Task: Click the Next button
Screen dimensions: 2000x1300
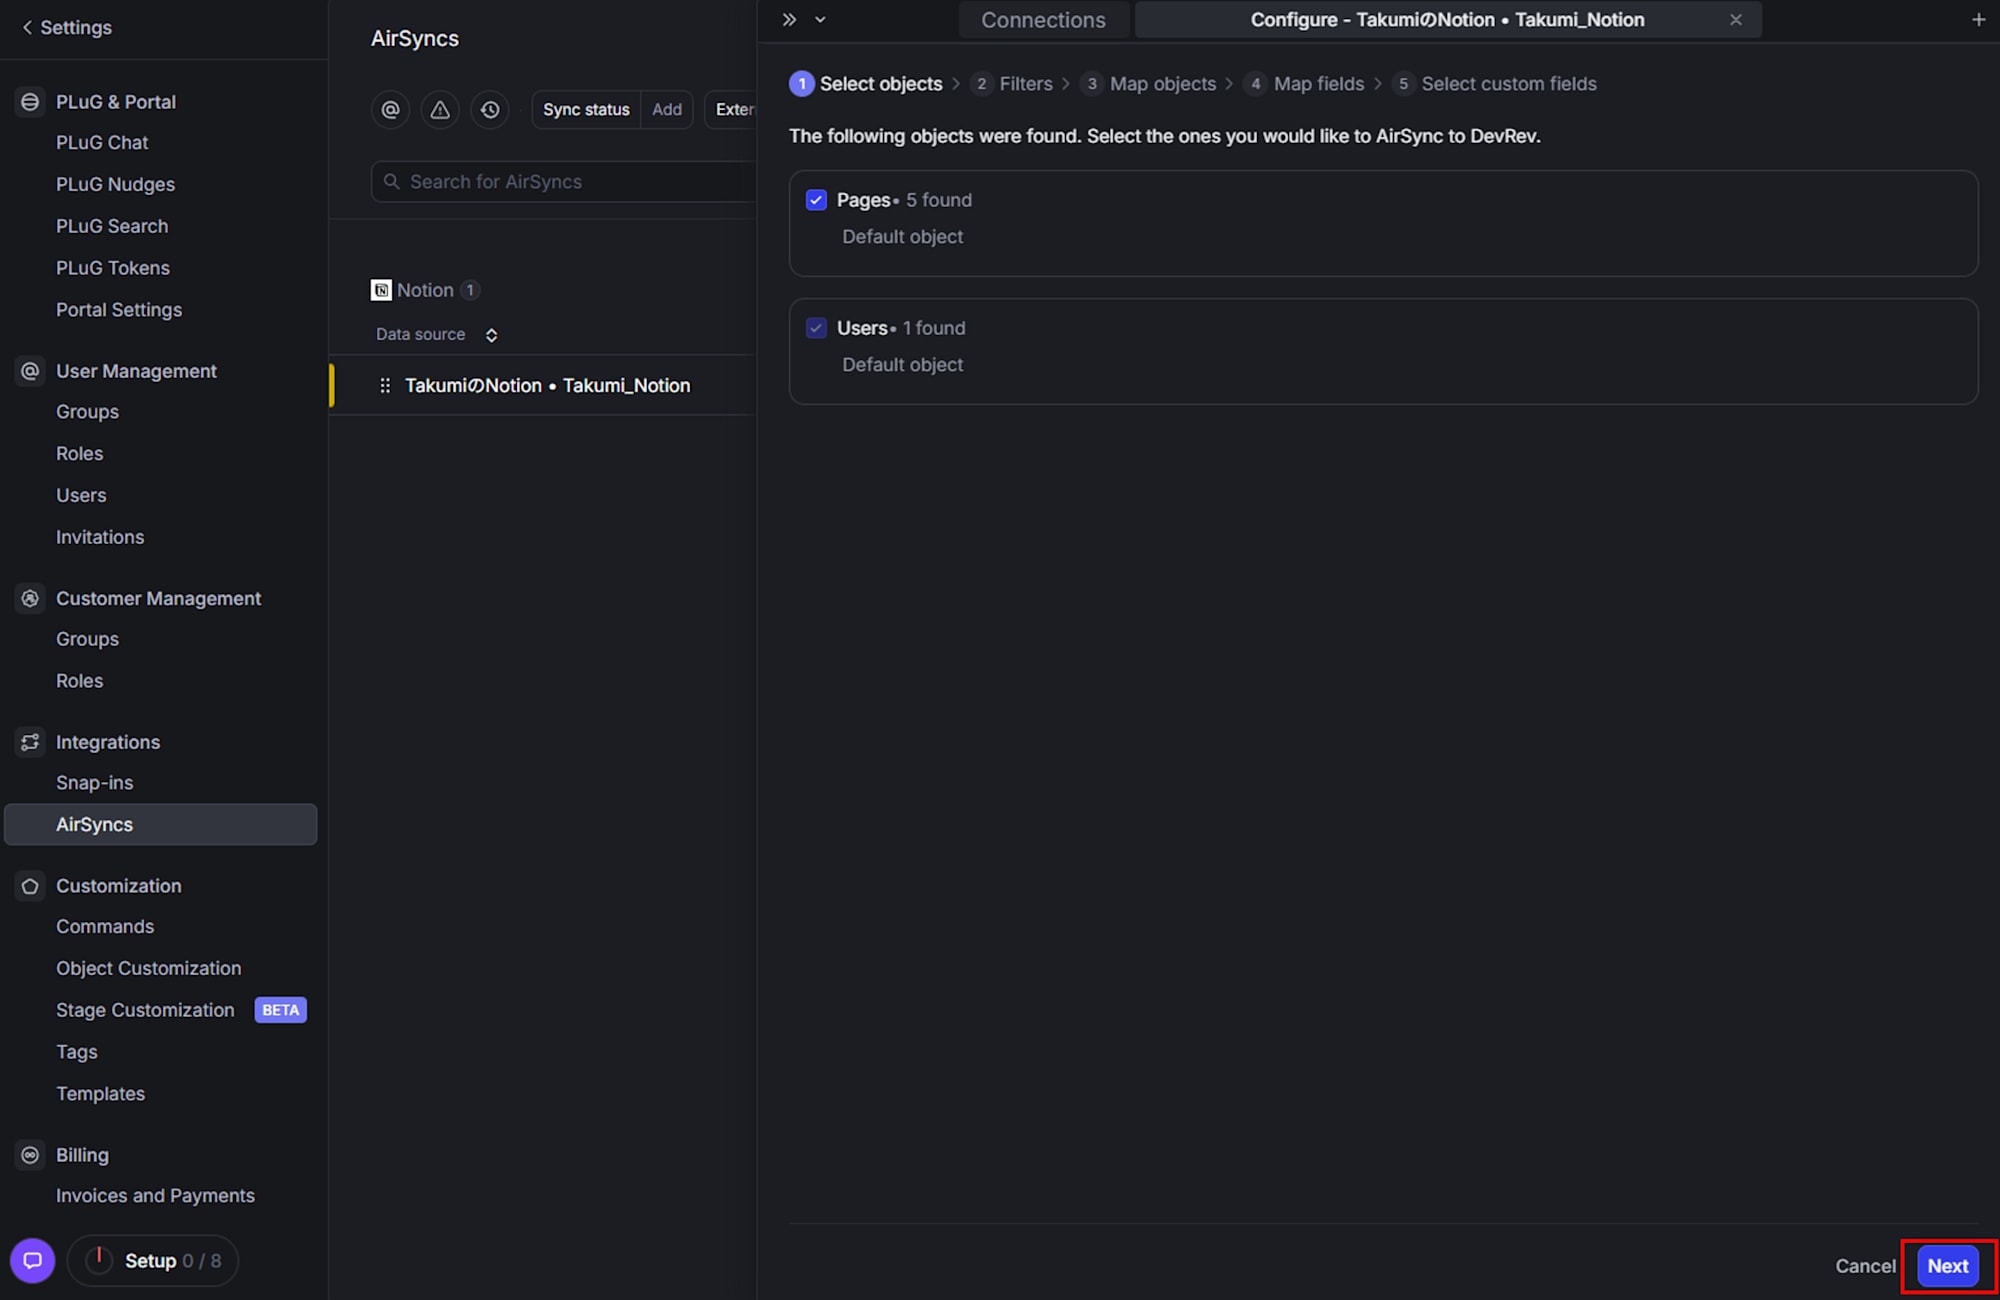Action: coord(1947,1265)
